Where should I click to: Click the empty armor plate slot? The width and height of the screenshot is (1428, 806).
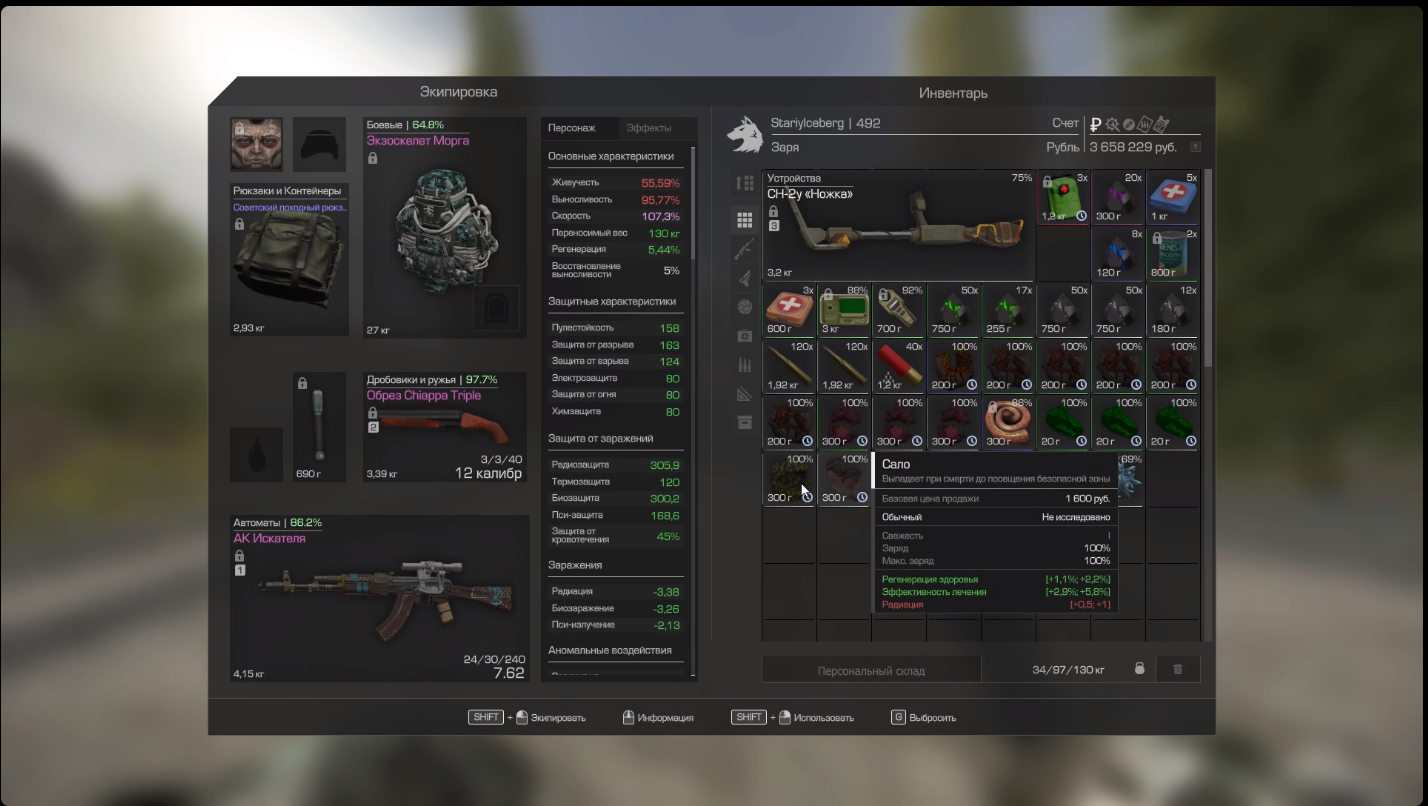point(497,307)
